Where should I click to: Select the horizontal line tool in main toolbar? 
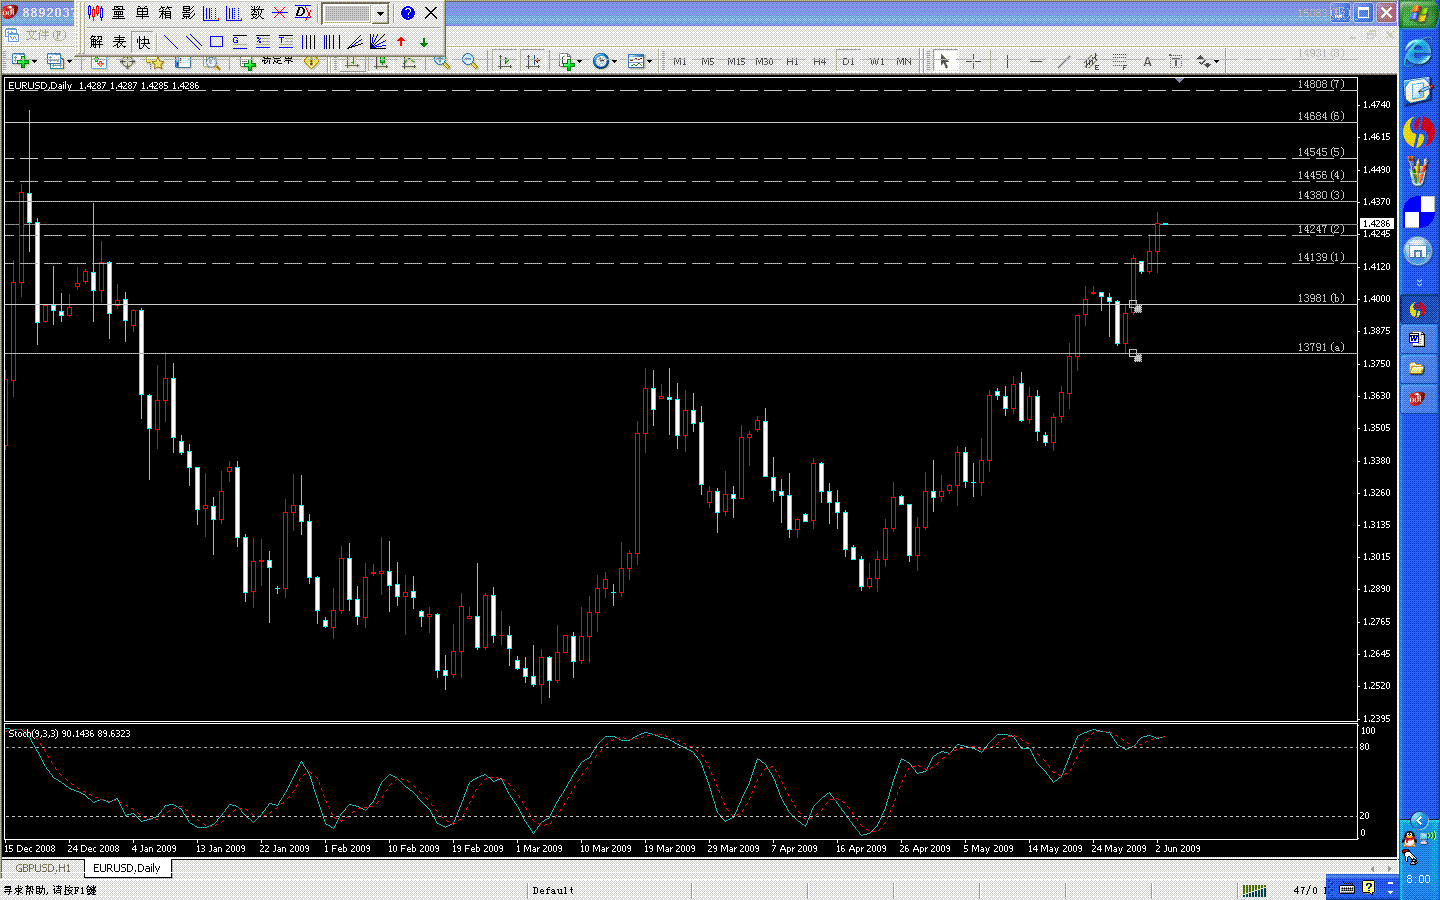[1035, 62]
